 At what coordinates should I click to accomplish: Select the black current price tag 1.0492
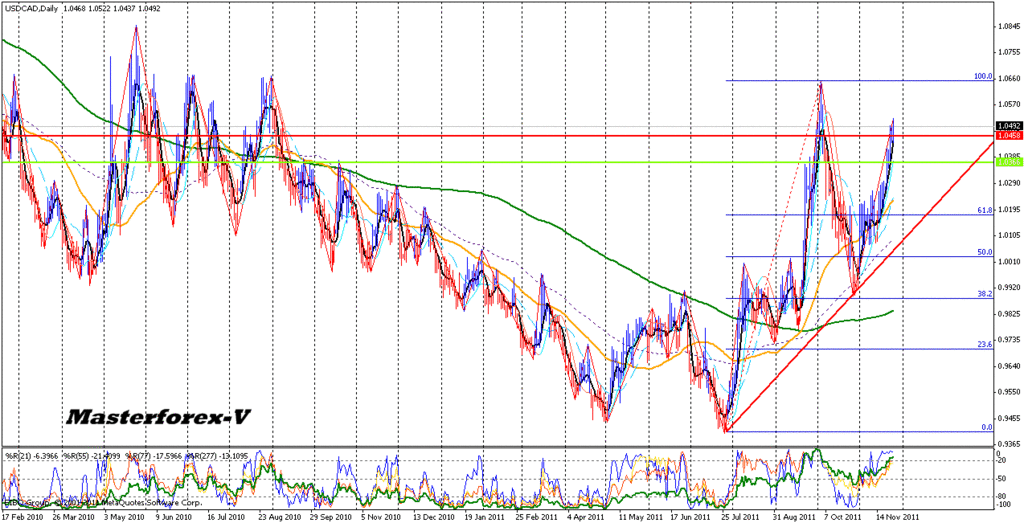pyautogui.click(x=1009, y=125)
